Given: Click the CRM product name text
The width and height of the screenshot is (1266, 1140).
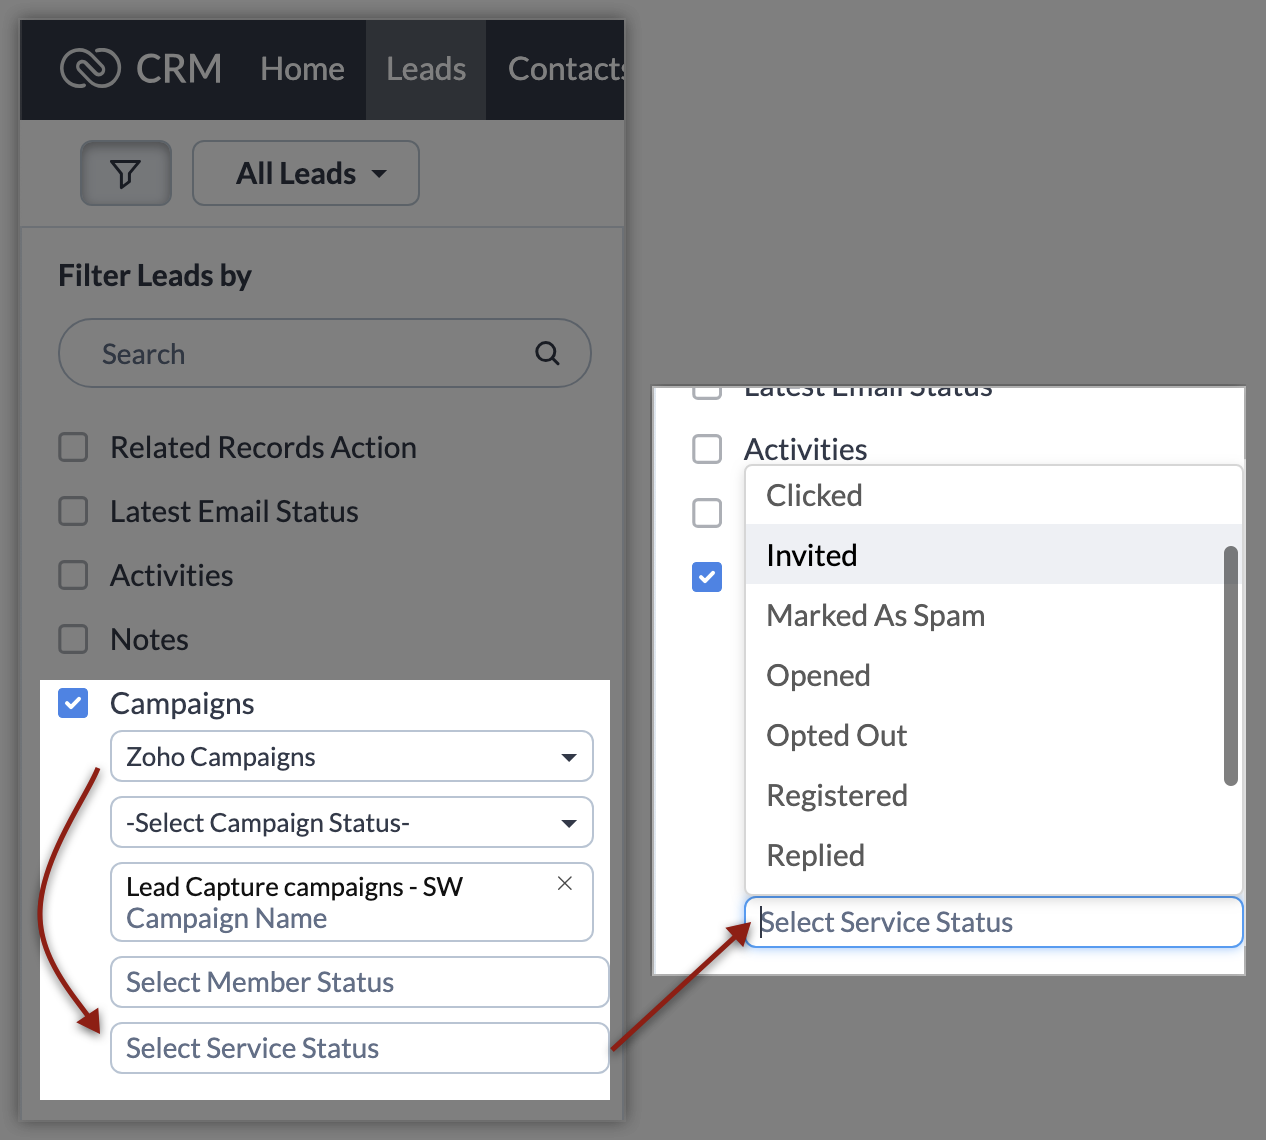Looking at the screenshot, I should click(179, 69).
